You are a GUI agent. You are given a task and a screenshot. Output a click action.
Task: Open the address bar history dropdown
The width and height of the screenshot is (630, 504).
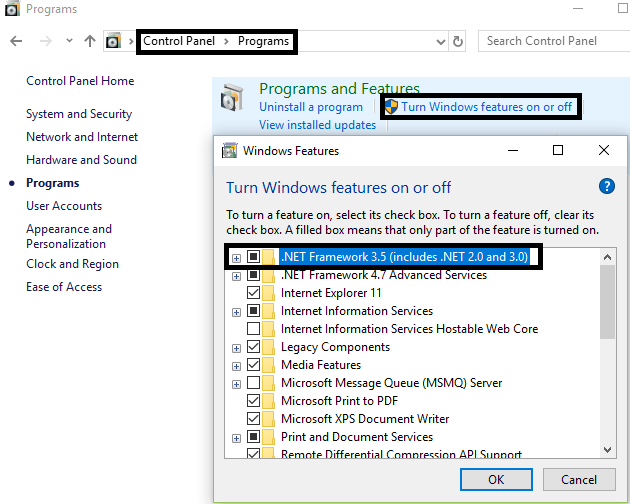pos(441,41)
